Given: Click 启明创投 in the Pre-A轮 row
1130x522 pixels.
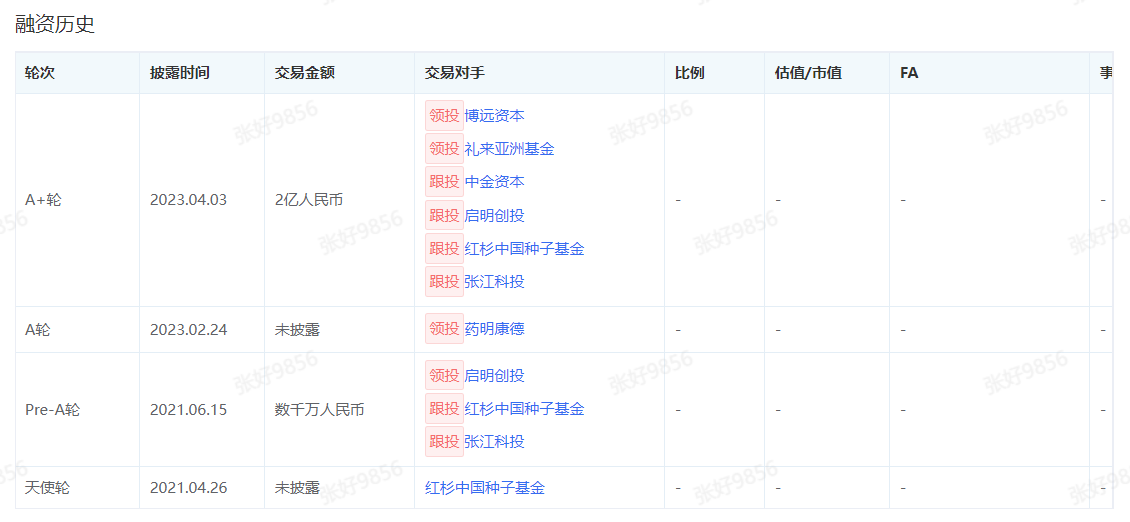Looking at the screenshot, I should point(494,376).
